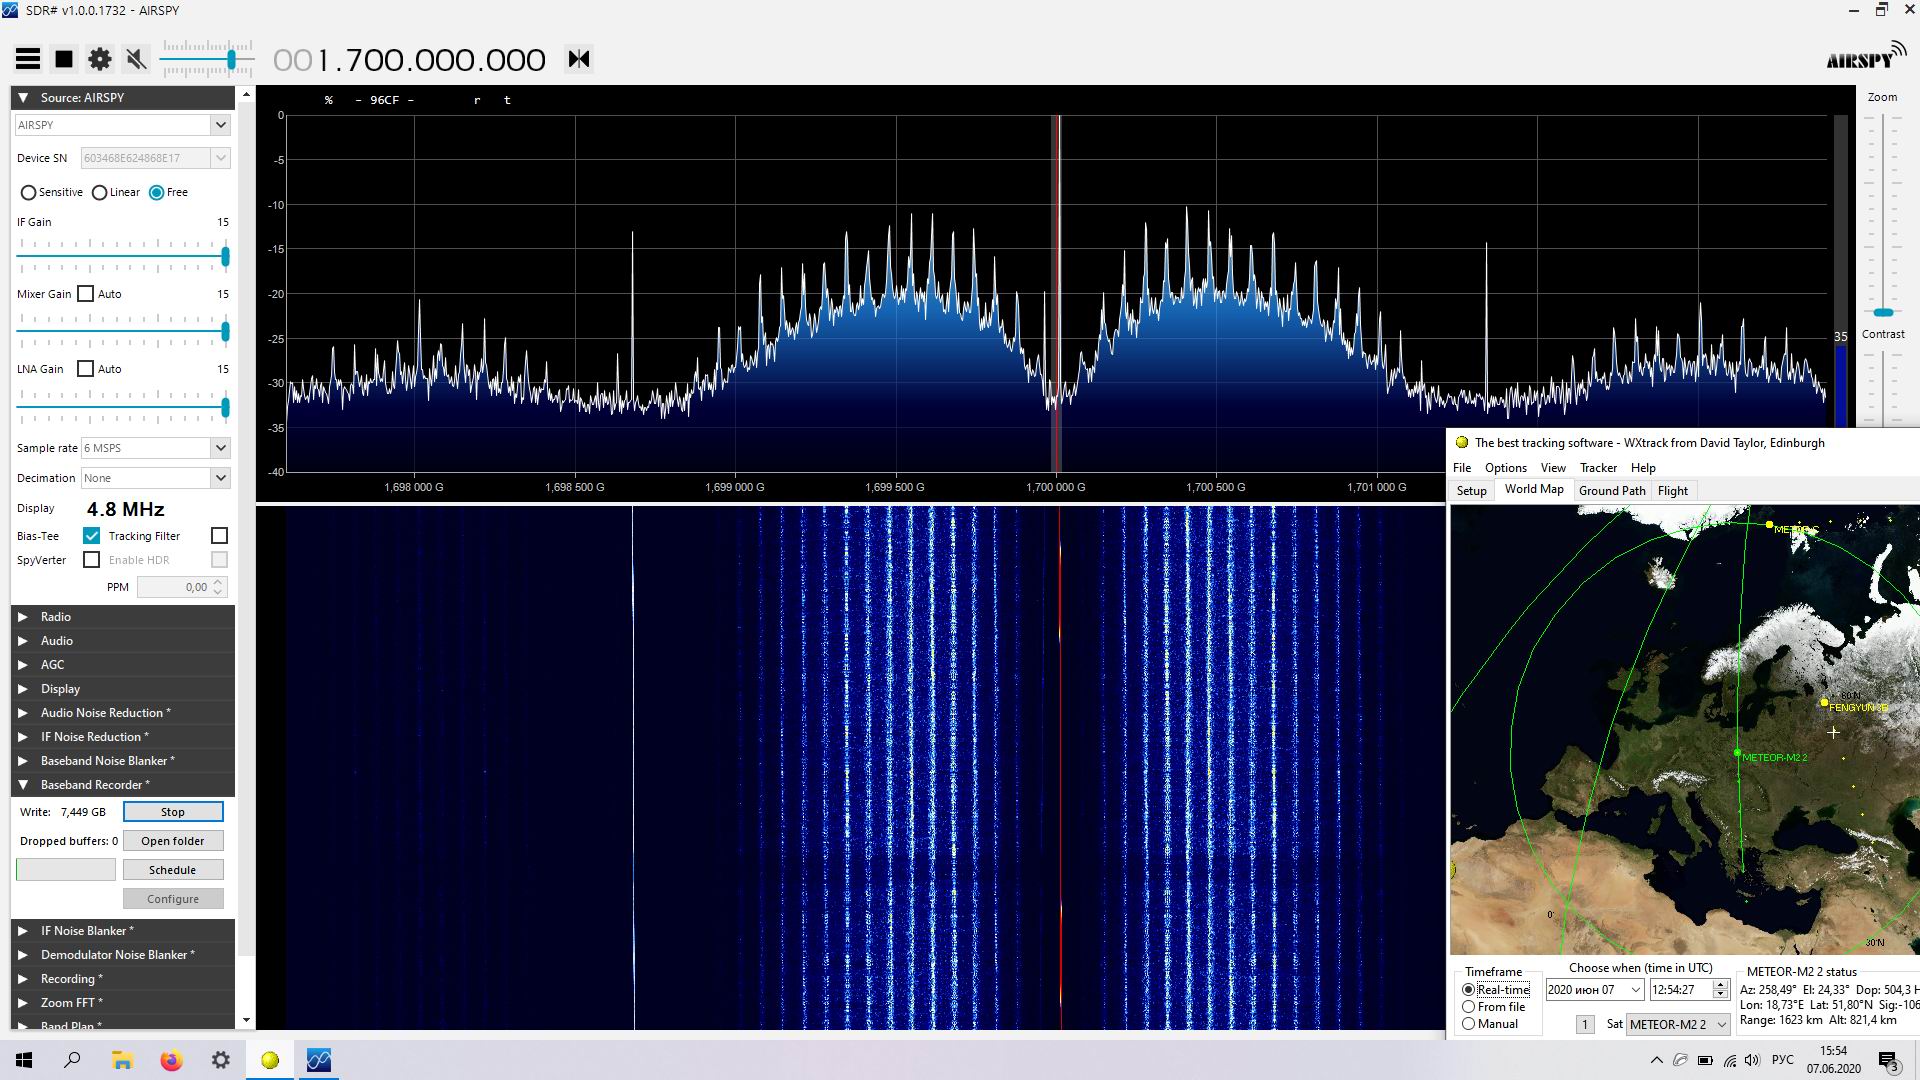Click the PPM stepper field
Image resolution: width=1920 pixels, height=1080 pixels.
point(182,587)
